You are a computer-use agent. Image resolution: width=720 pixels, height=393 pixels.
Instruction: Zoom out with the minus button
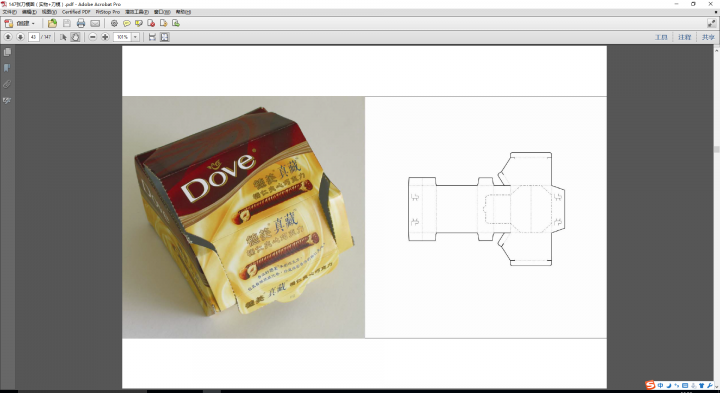tap(93, 37)
